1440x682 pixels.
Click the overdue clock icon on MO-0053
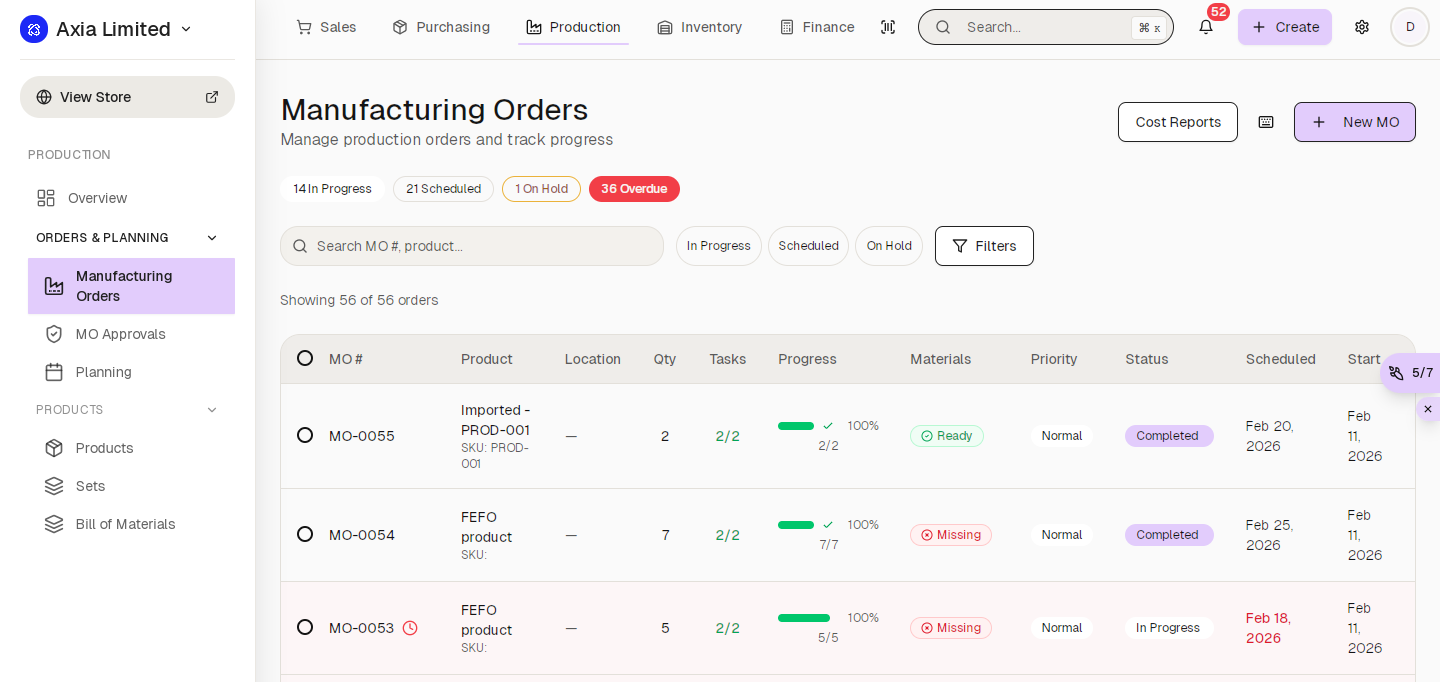coord(410,628)
